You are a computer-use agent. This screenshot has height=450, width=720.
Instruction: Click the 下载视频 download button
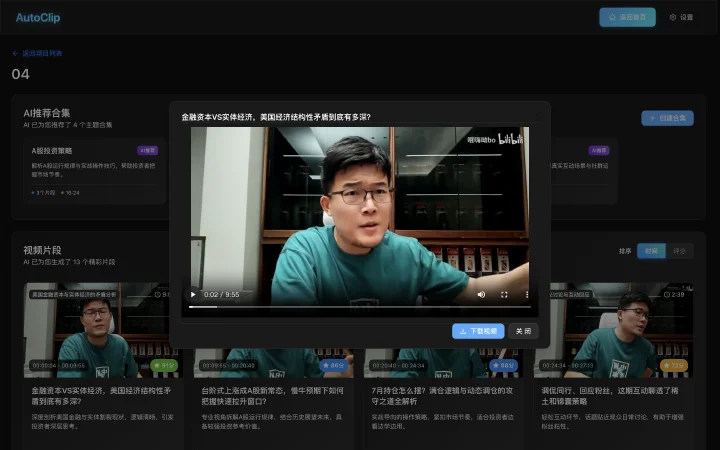coord(478,331)
